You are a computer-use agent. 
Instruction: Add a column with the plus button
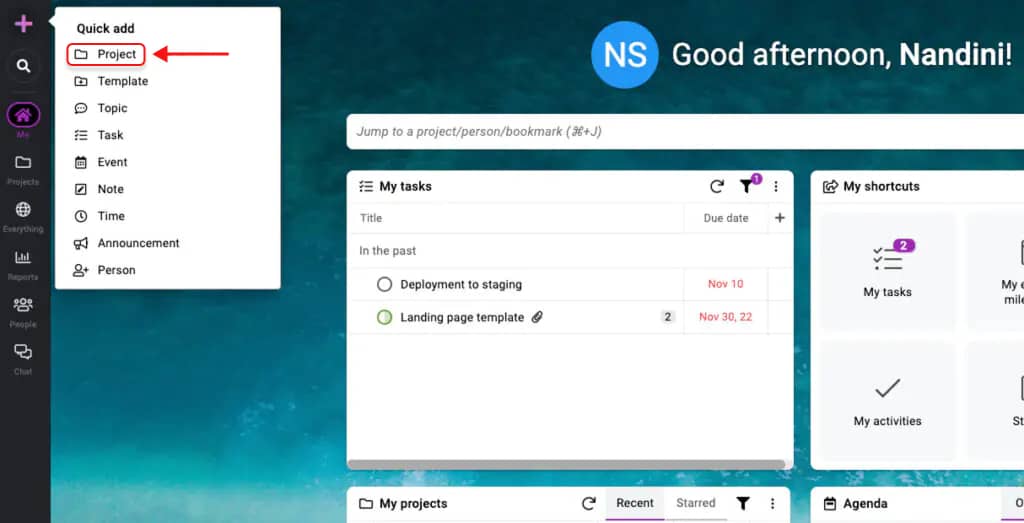[780, 218]
